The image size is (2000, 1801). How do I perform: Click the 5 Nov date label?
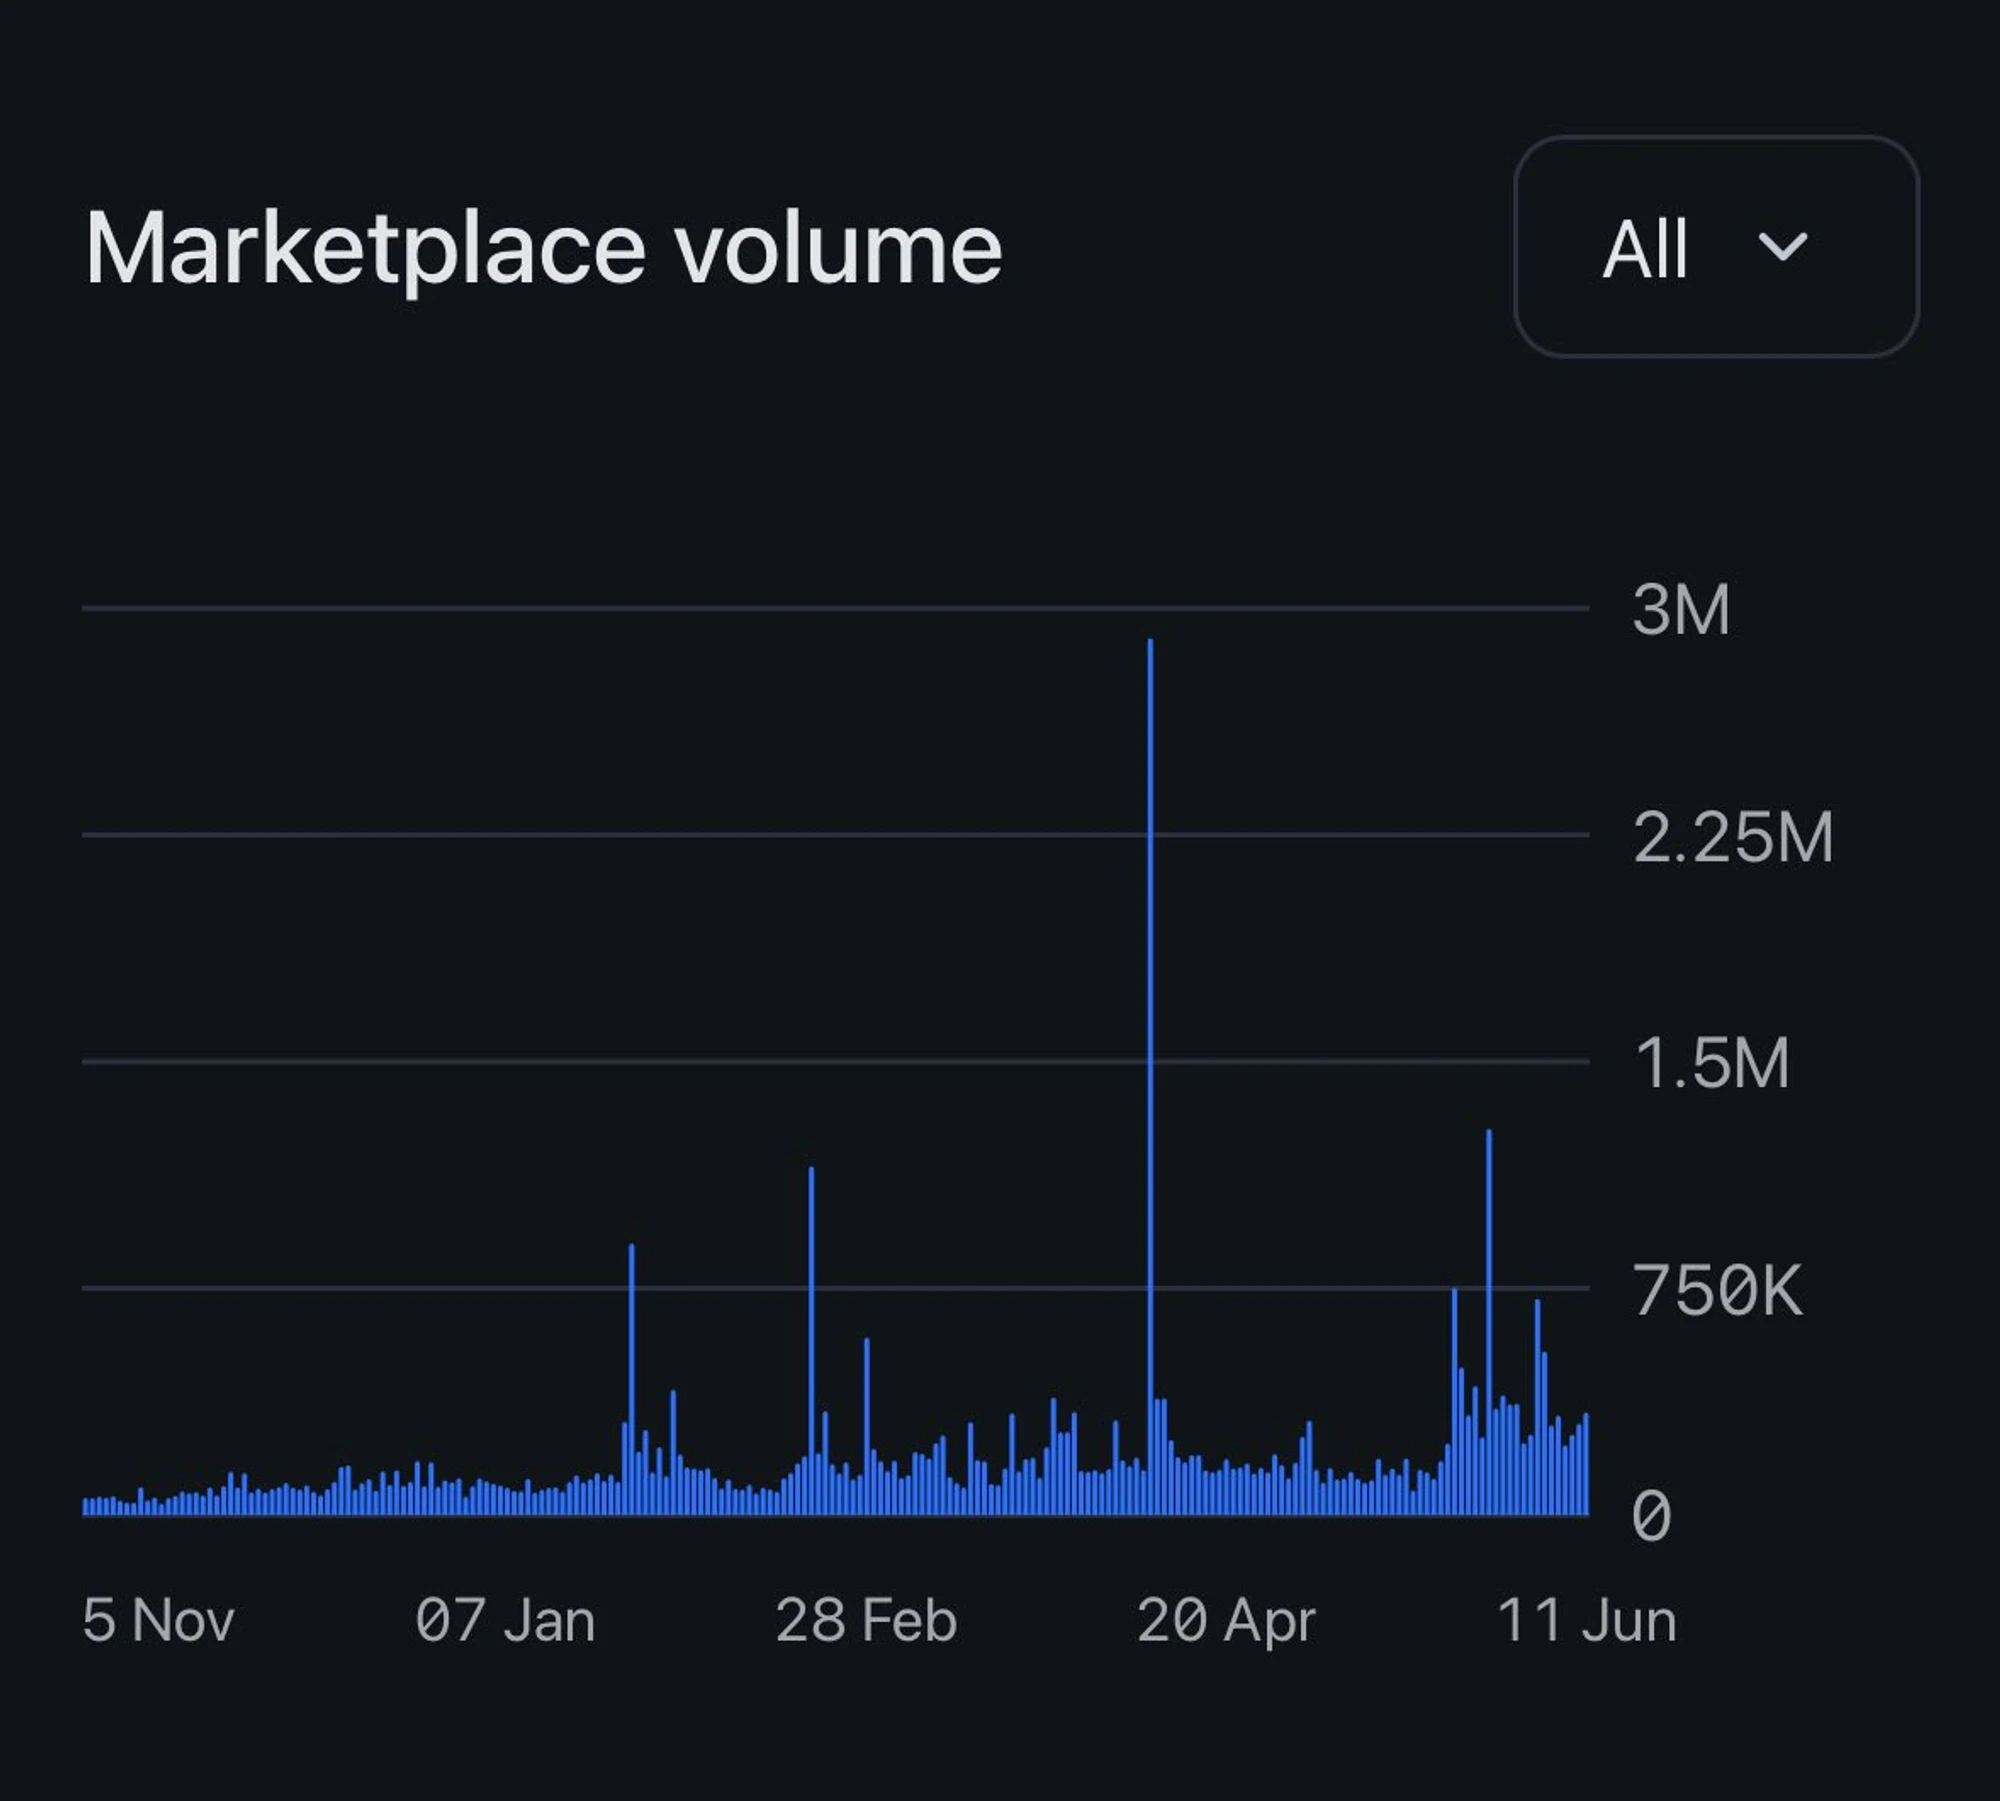click(x=158, y=1620)
